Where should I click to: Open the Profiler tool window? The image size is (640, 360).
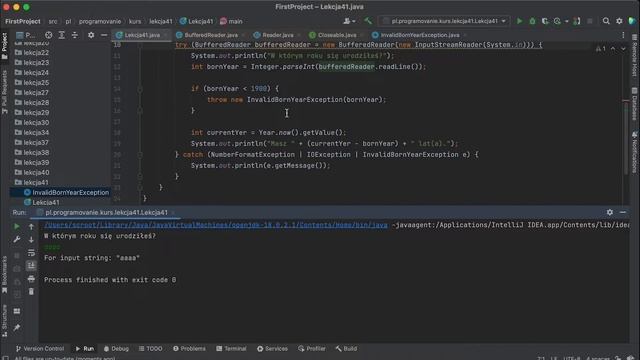(x=312, y=349)
